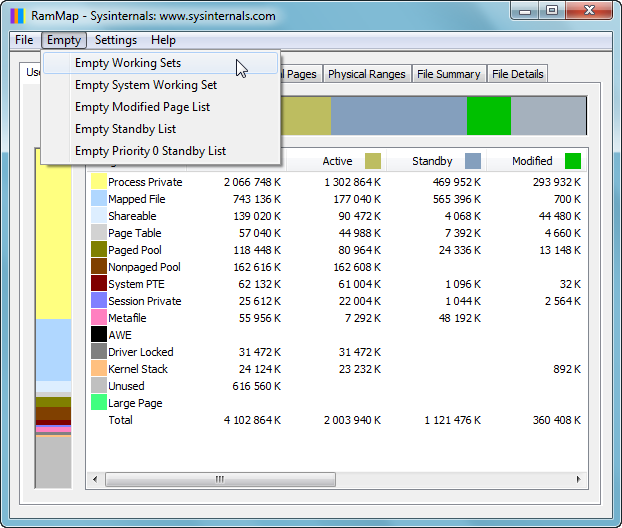Image resolution: width=622 pixels, height=528 pixels.
Task: Select the Process Private row label
Action: (145, 182)
